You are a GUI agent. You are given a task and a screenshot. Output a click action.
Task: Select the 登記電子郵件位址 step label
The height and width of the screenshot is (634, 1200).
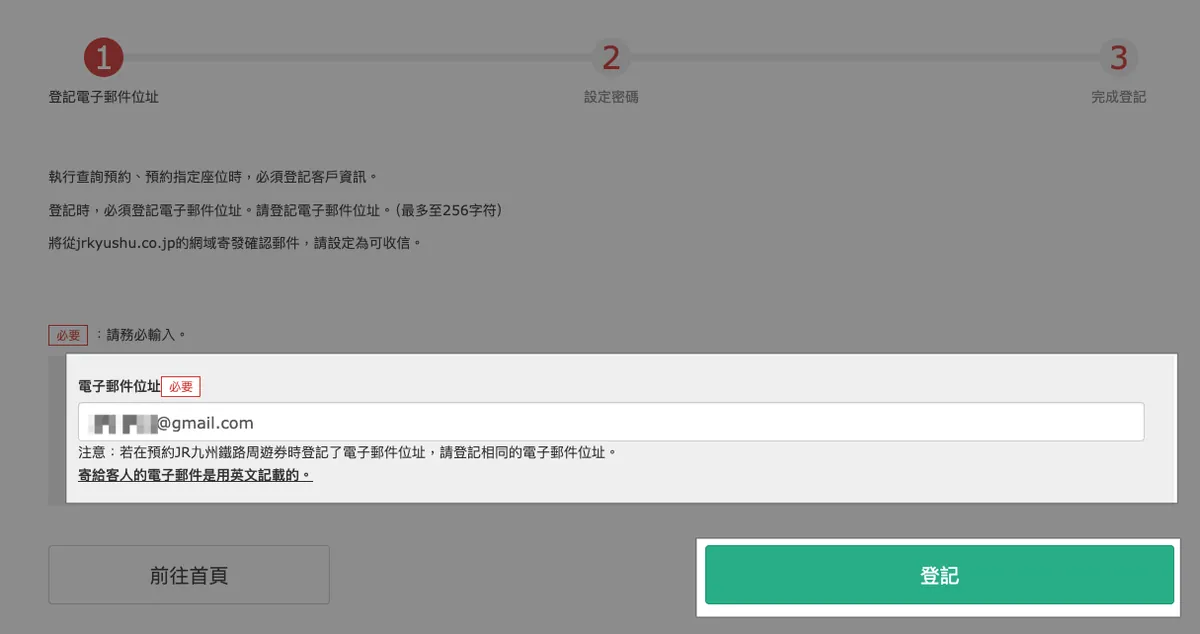point(104,97)
